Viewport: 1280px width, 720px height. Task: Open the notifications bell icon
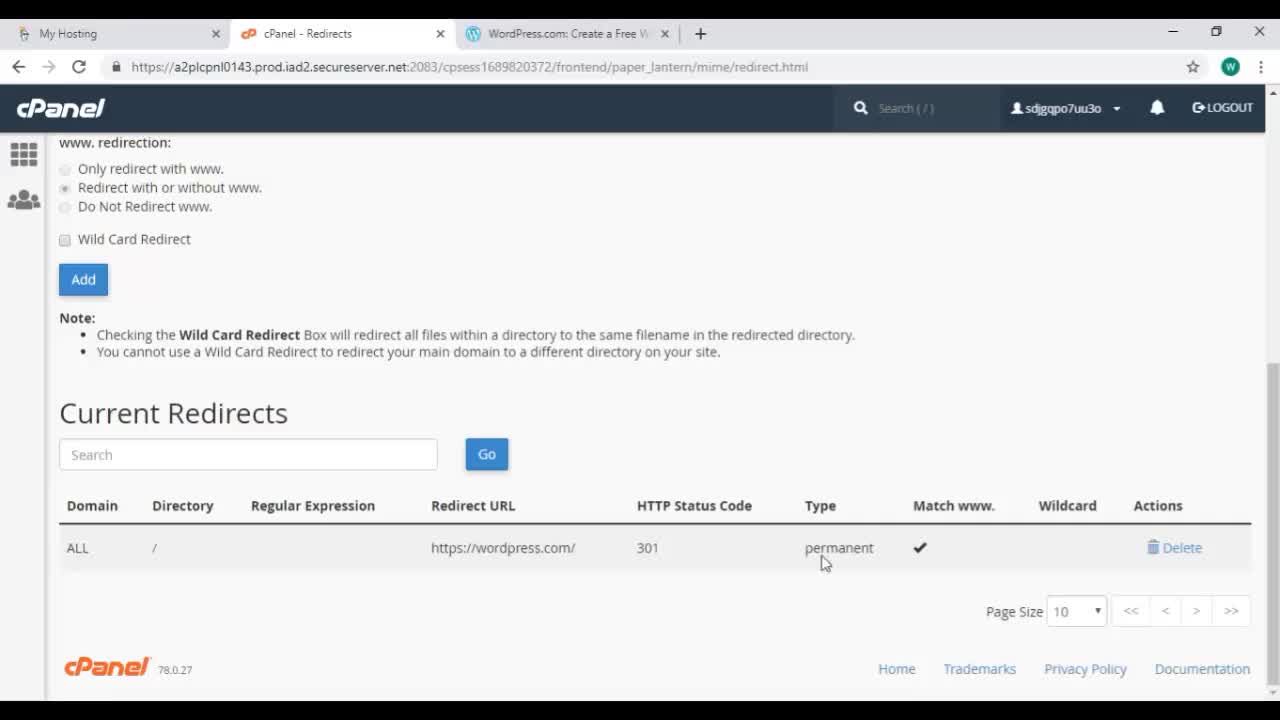pyautogui.click(x=1157, y=108)
